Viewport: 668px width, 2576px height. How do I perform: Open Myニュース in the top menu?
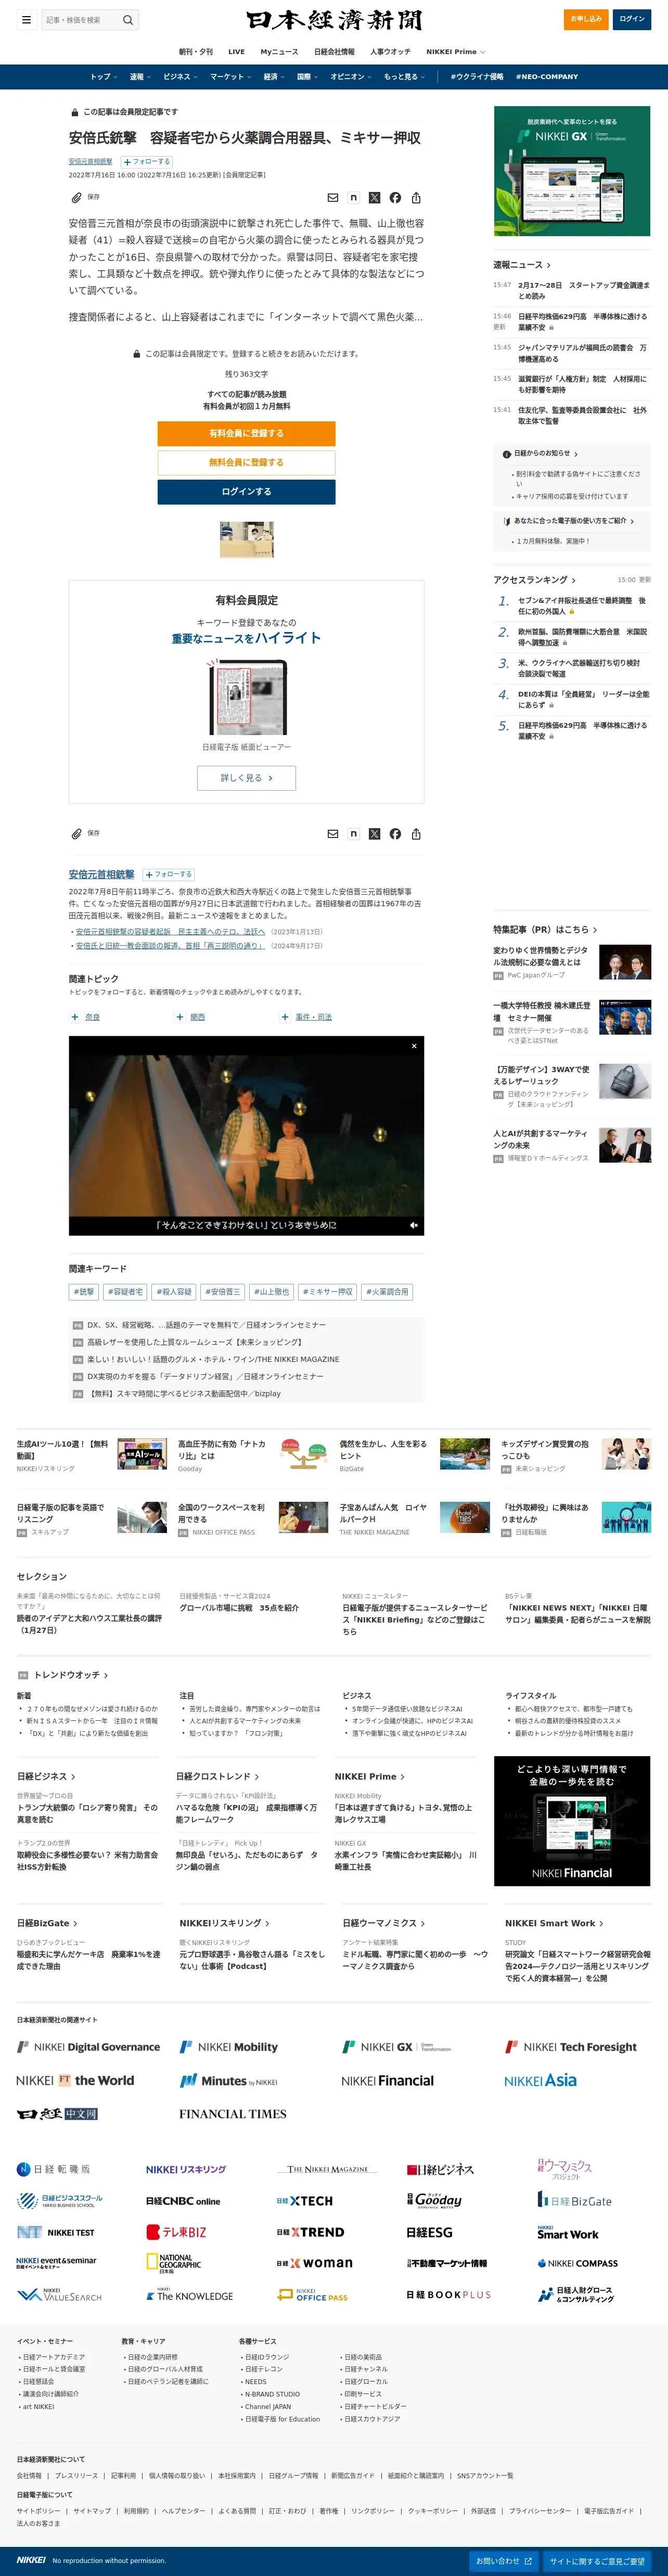(x=280, y=51)
